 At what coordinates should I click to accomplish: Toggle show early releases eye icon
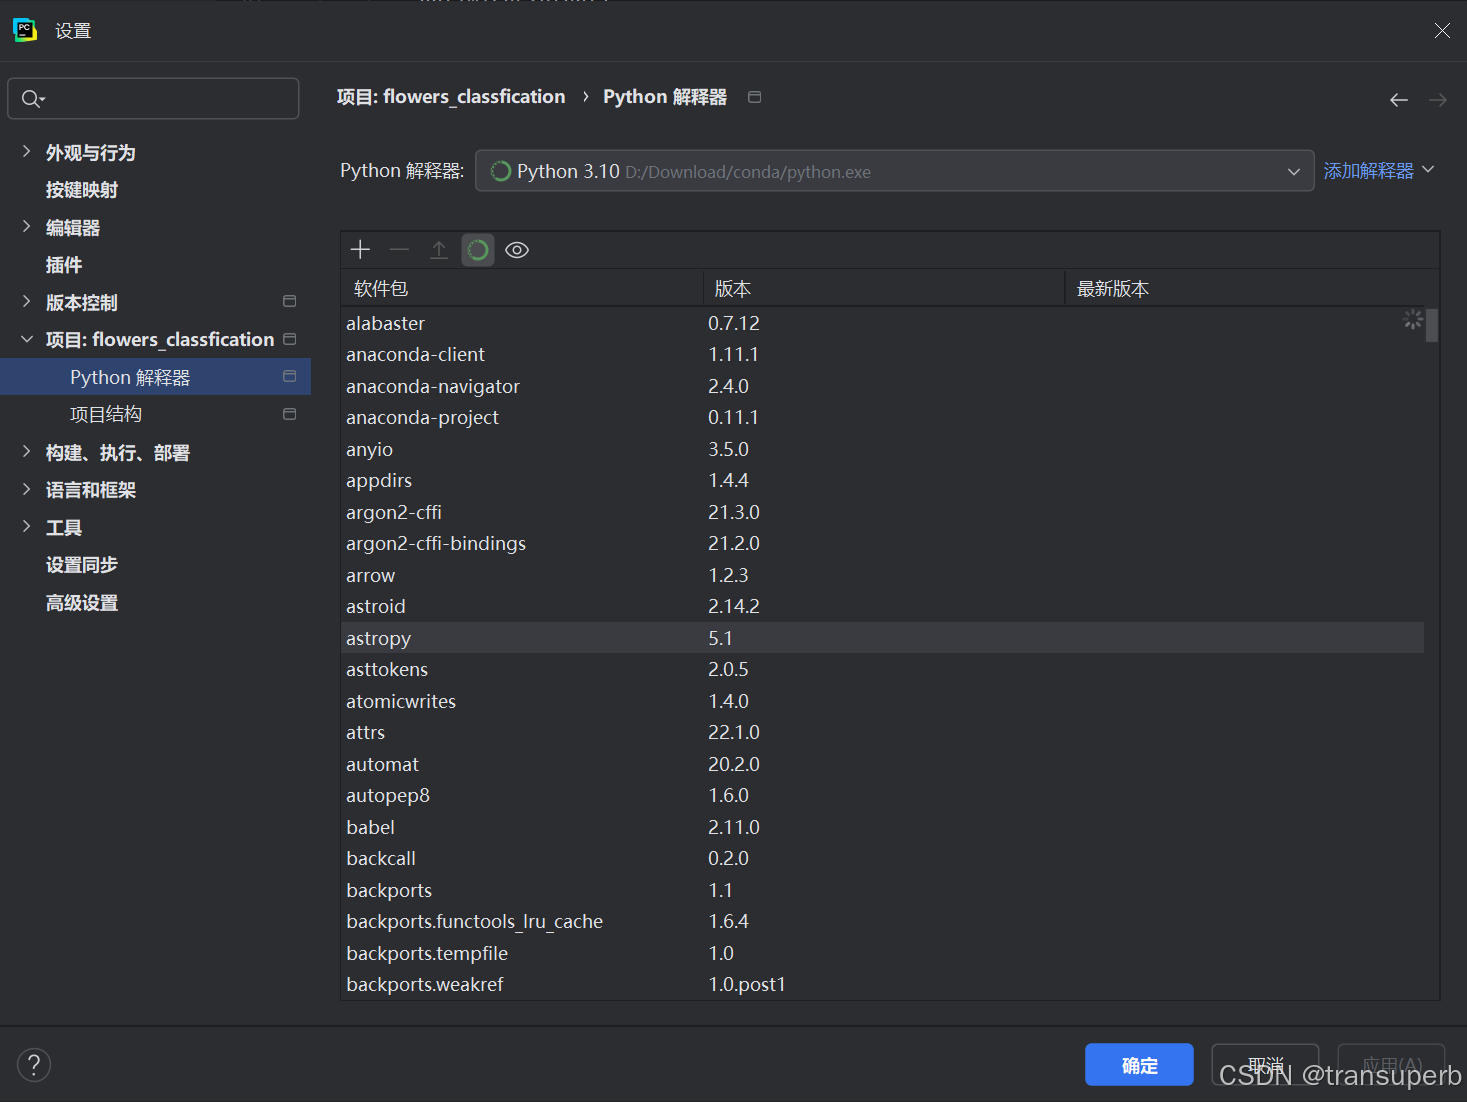click(517, 250)
